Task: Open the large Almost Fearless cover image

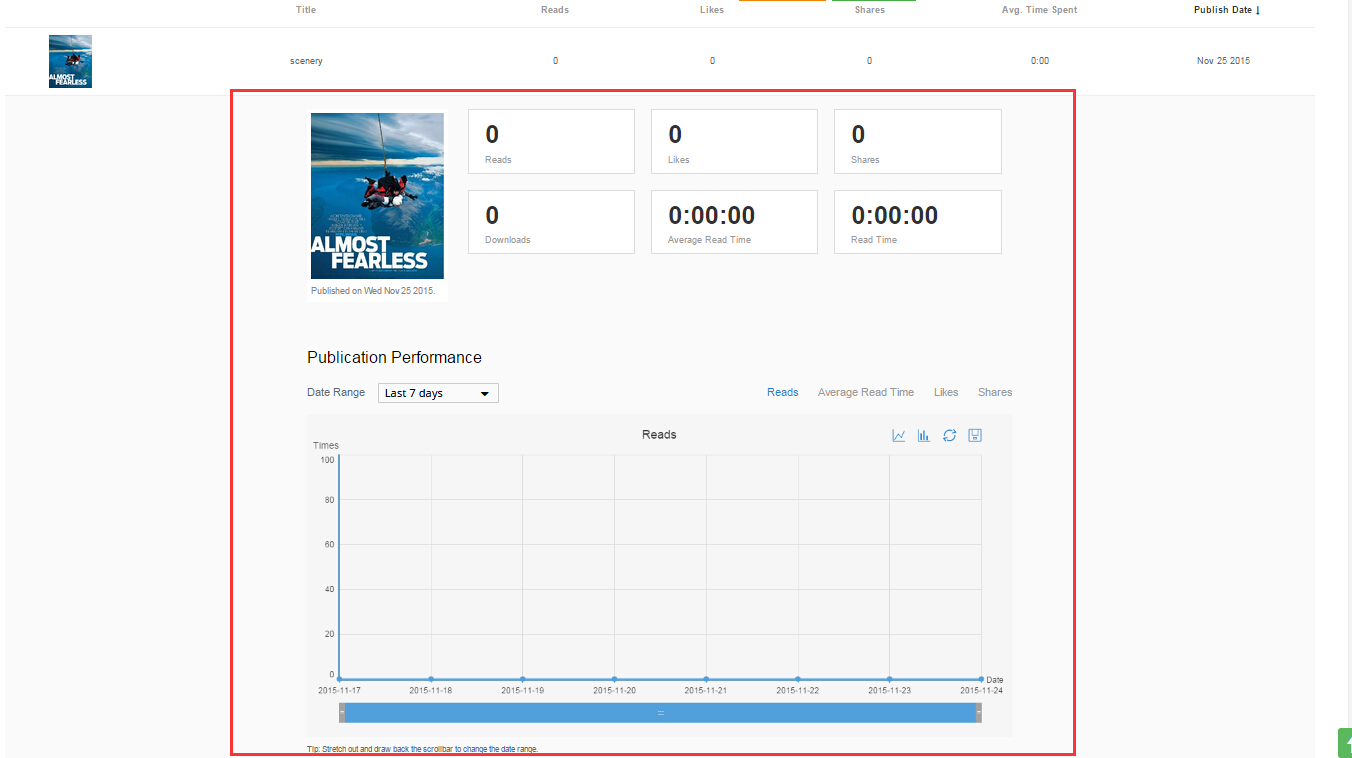Action: point(377,196)
